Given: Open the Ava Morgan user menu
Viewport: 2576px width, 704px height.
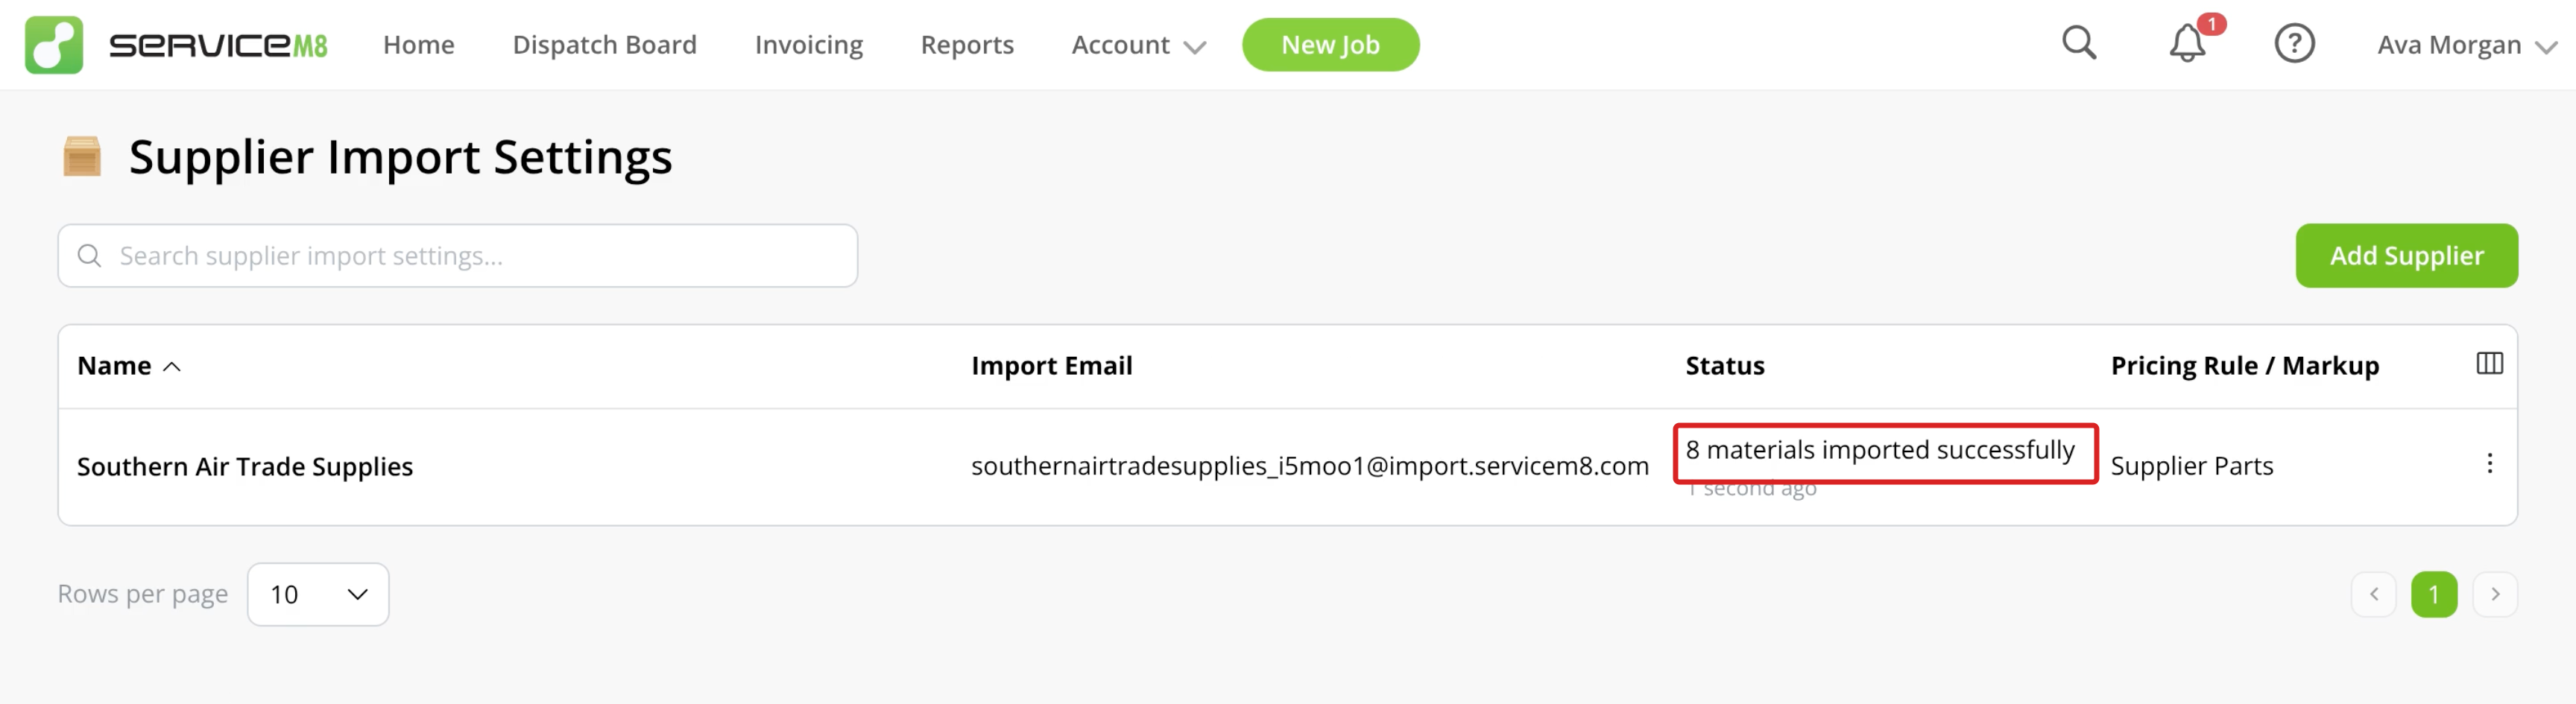Looking at the screenshot, I should pos(2466,45).
